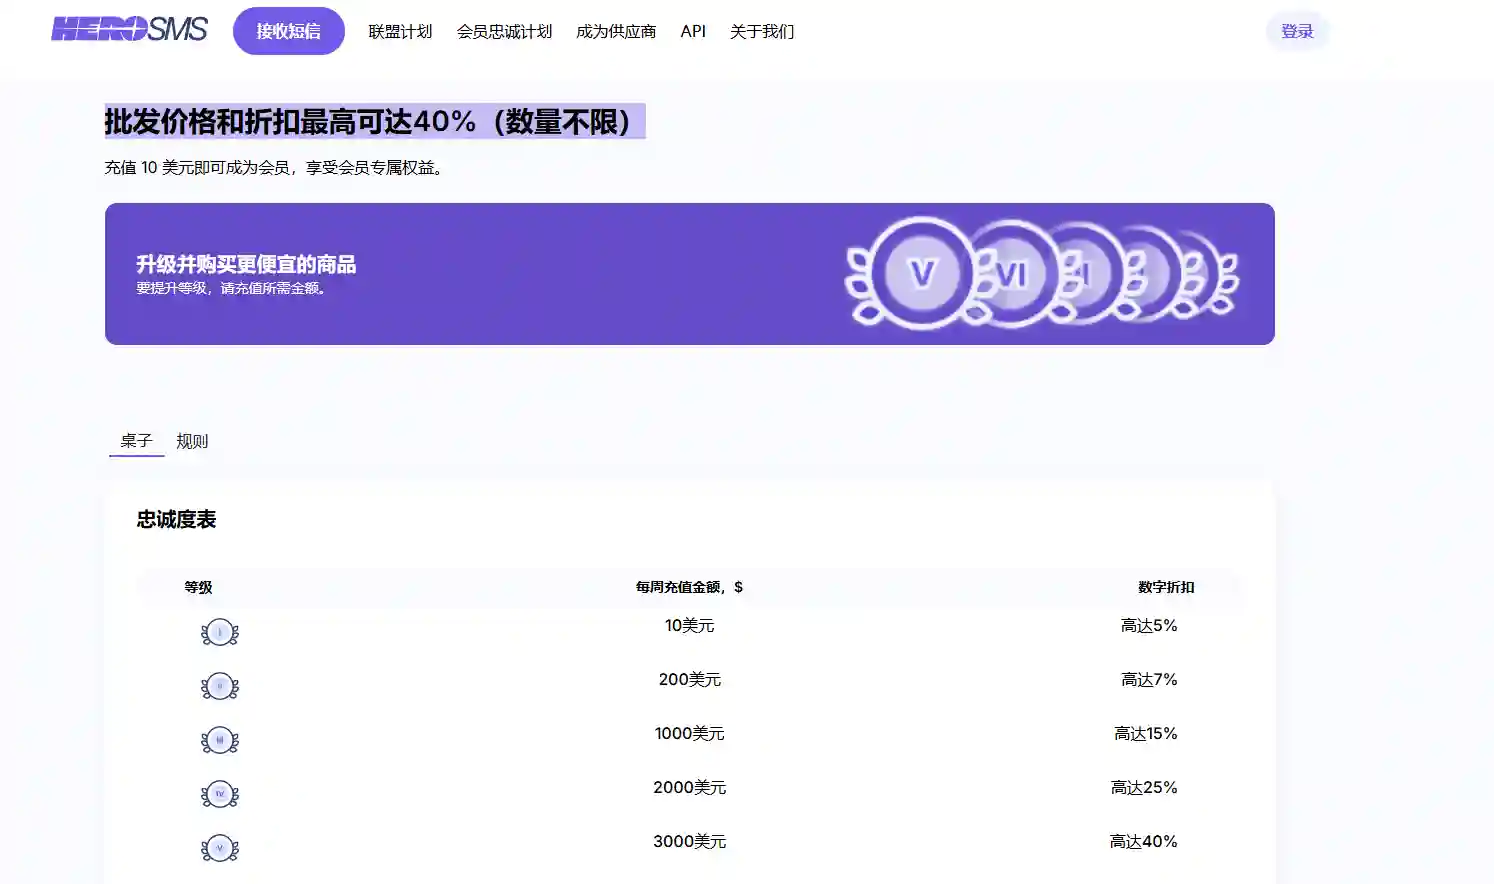Click the HERO SMS logo
This screenshot has height=884, width=1494.
click(x=128, y=29)
